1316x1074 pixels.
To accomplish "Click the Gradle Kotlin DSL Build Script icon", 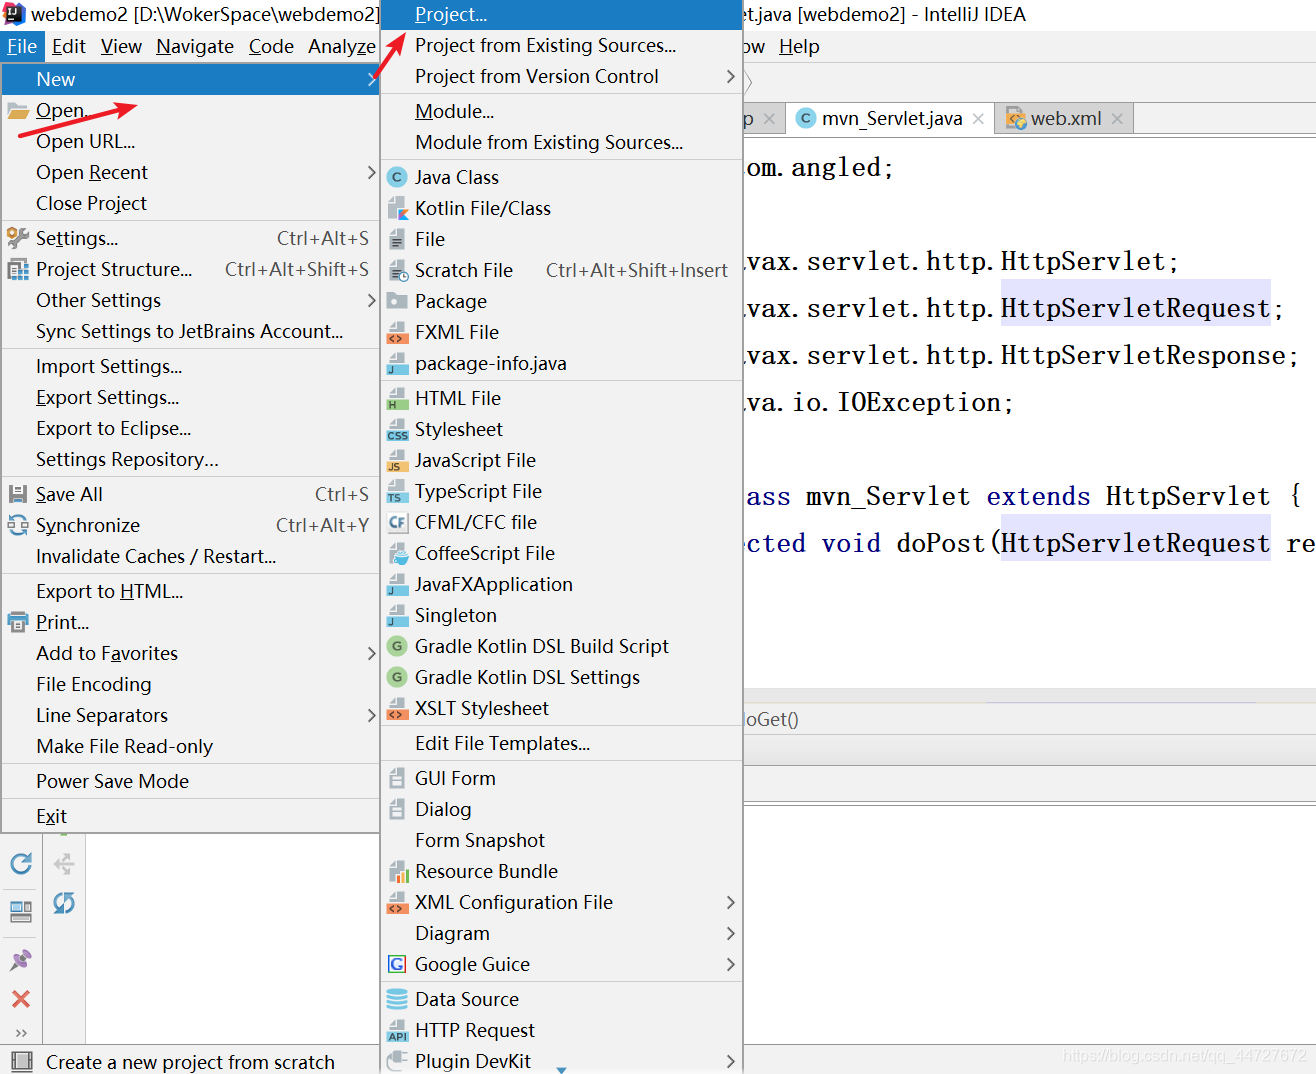I will point(397,646).
